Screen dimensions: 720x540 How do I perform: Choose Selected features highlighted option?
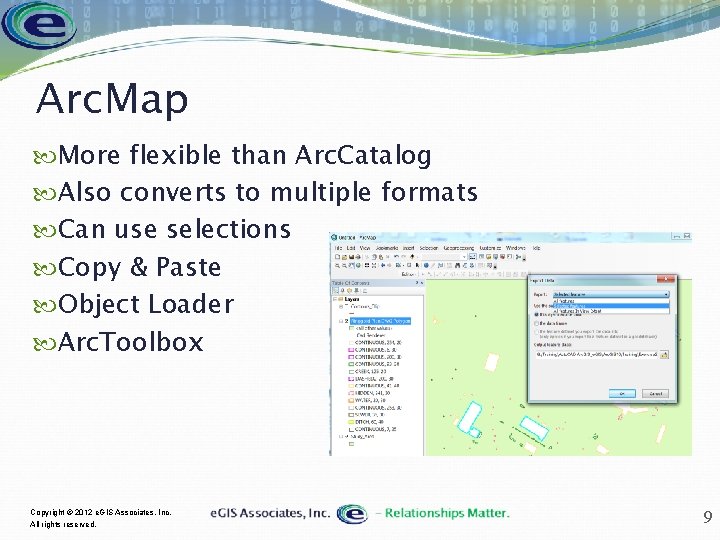coord(611,306)
